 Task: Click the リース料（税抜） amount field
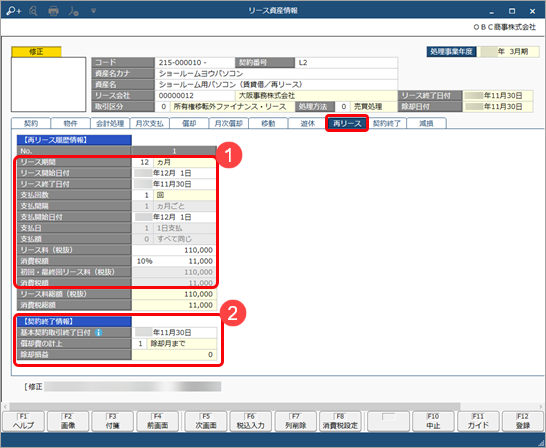[x=174, y=250]
